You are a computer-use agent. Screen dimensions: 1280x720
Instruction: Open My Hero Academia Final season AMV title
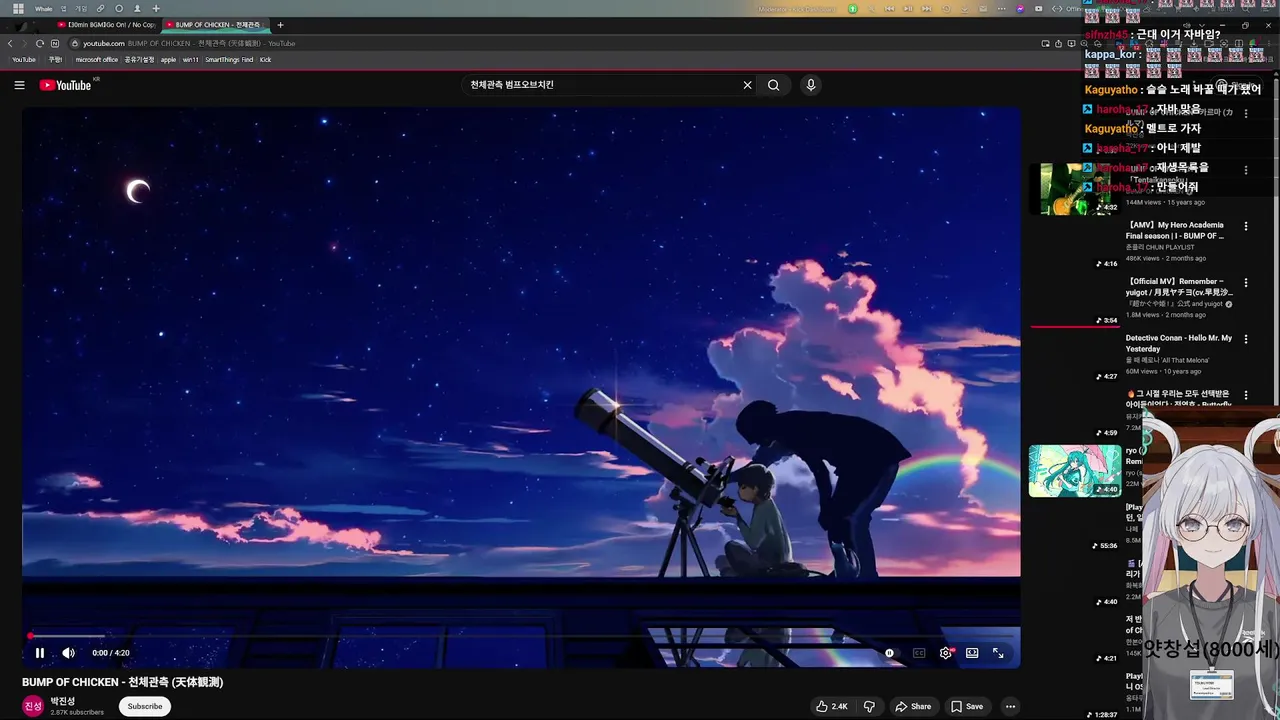1176,231
